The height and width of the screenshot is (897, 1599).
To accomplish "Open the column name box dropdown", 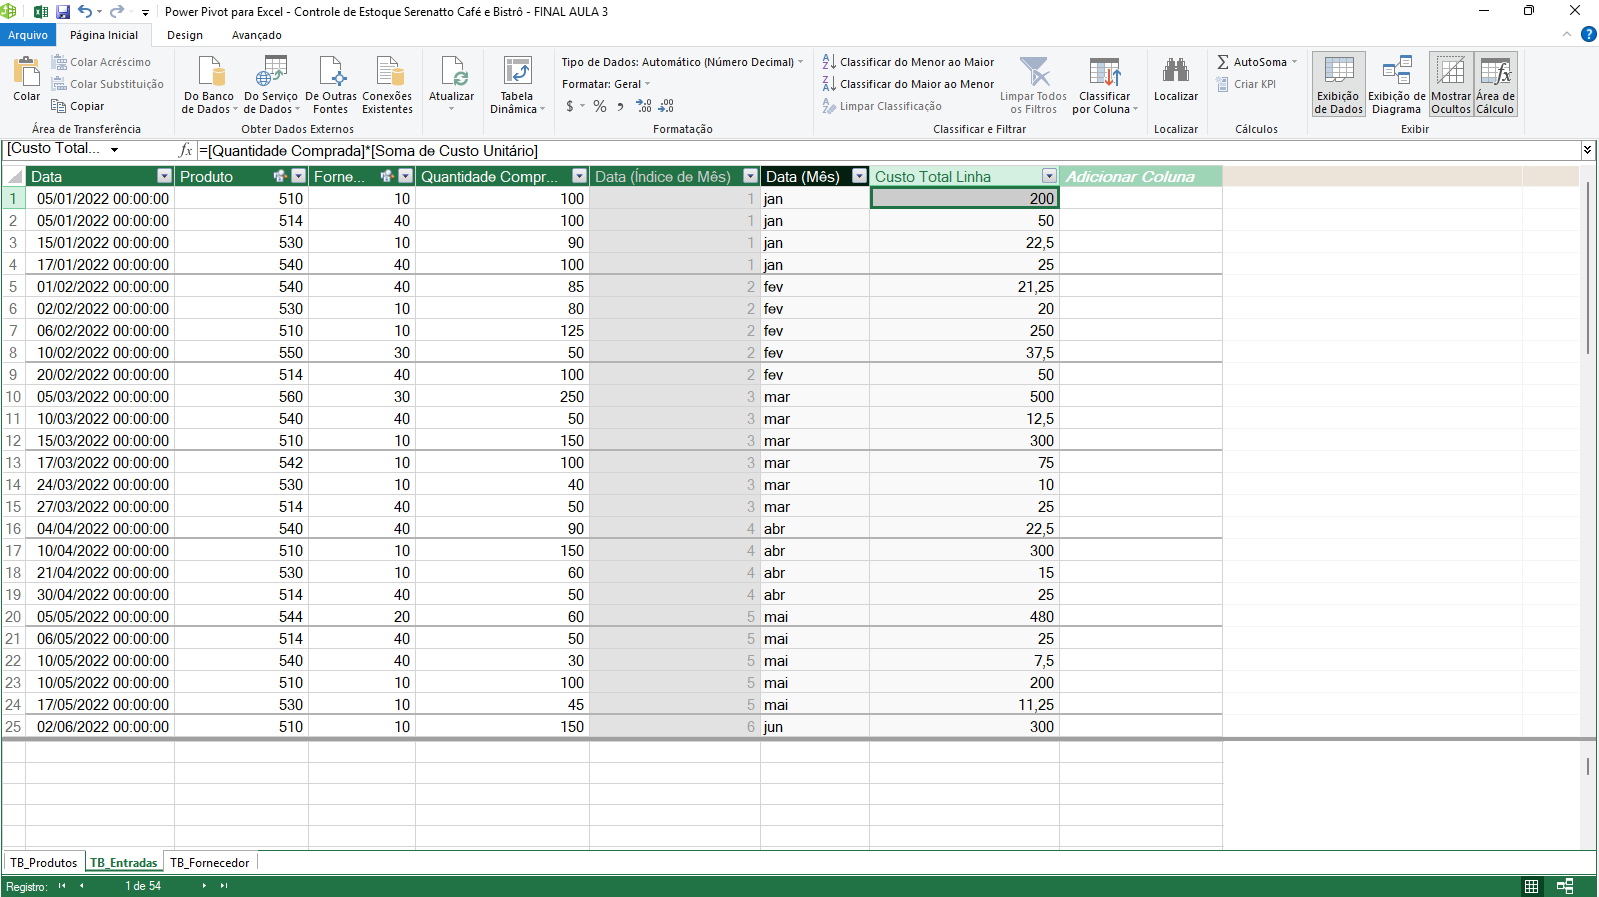I will coord(115,150).
